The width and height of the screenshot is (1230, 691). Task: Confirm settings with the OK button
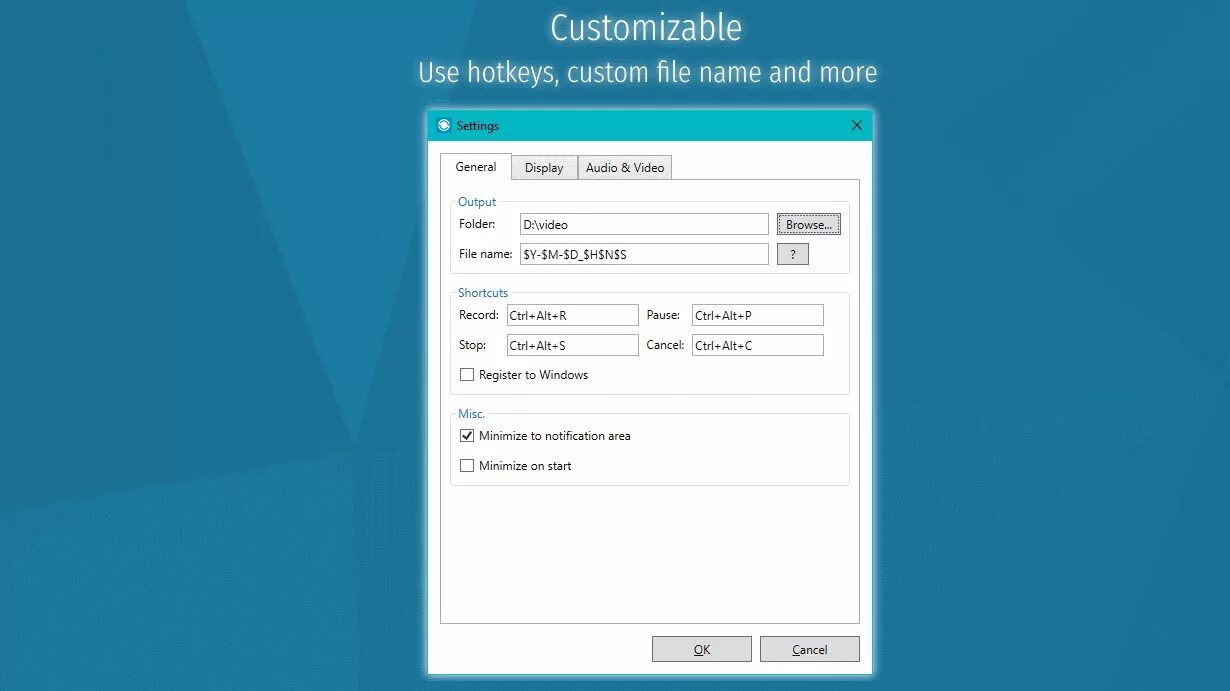(701, 648)
